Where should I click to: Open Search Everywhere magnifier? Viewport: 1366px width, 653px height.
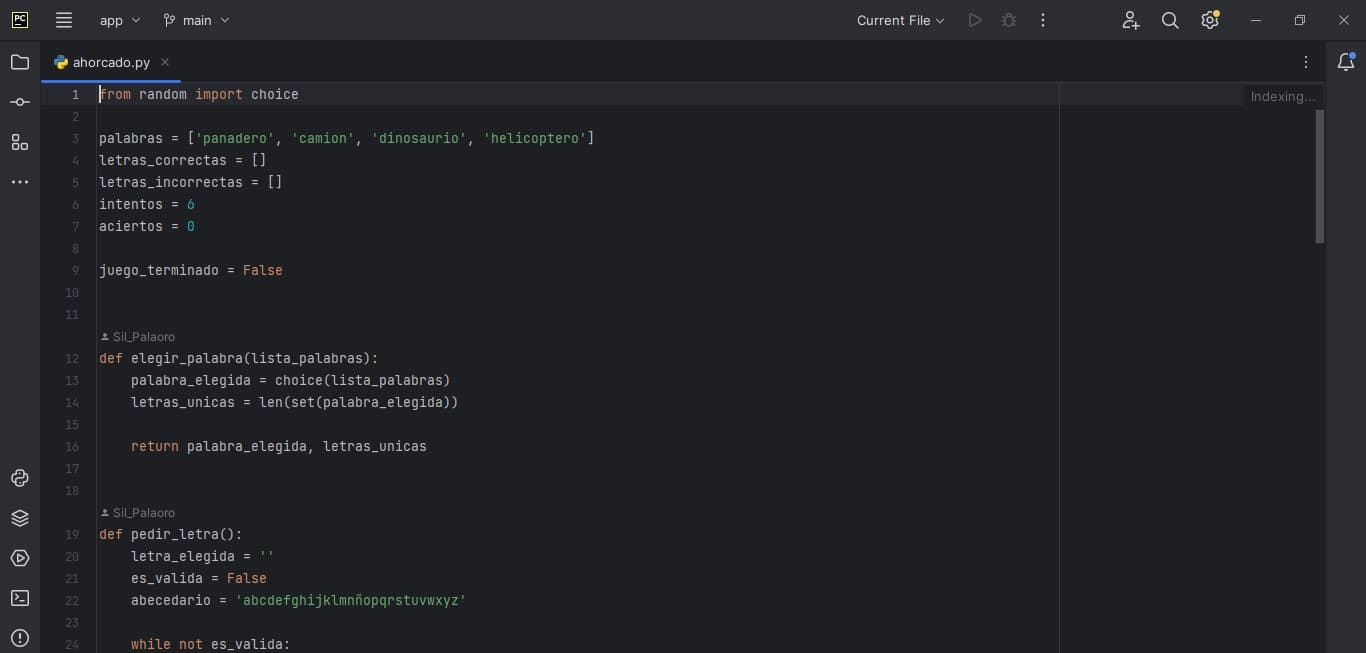[1170, 20]
